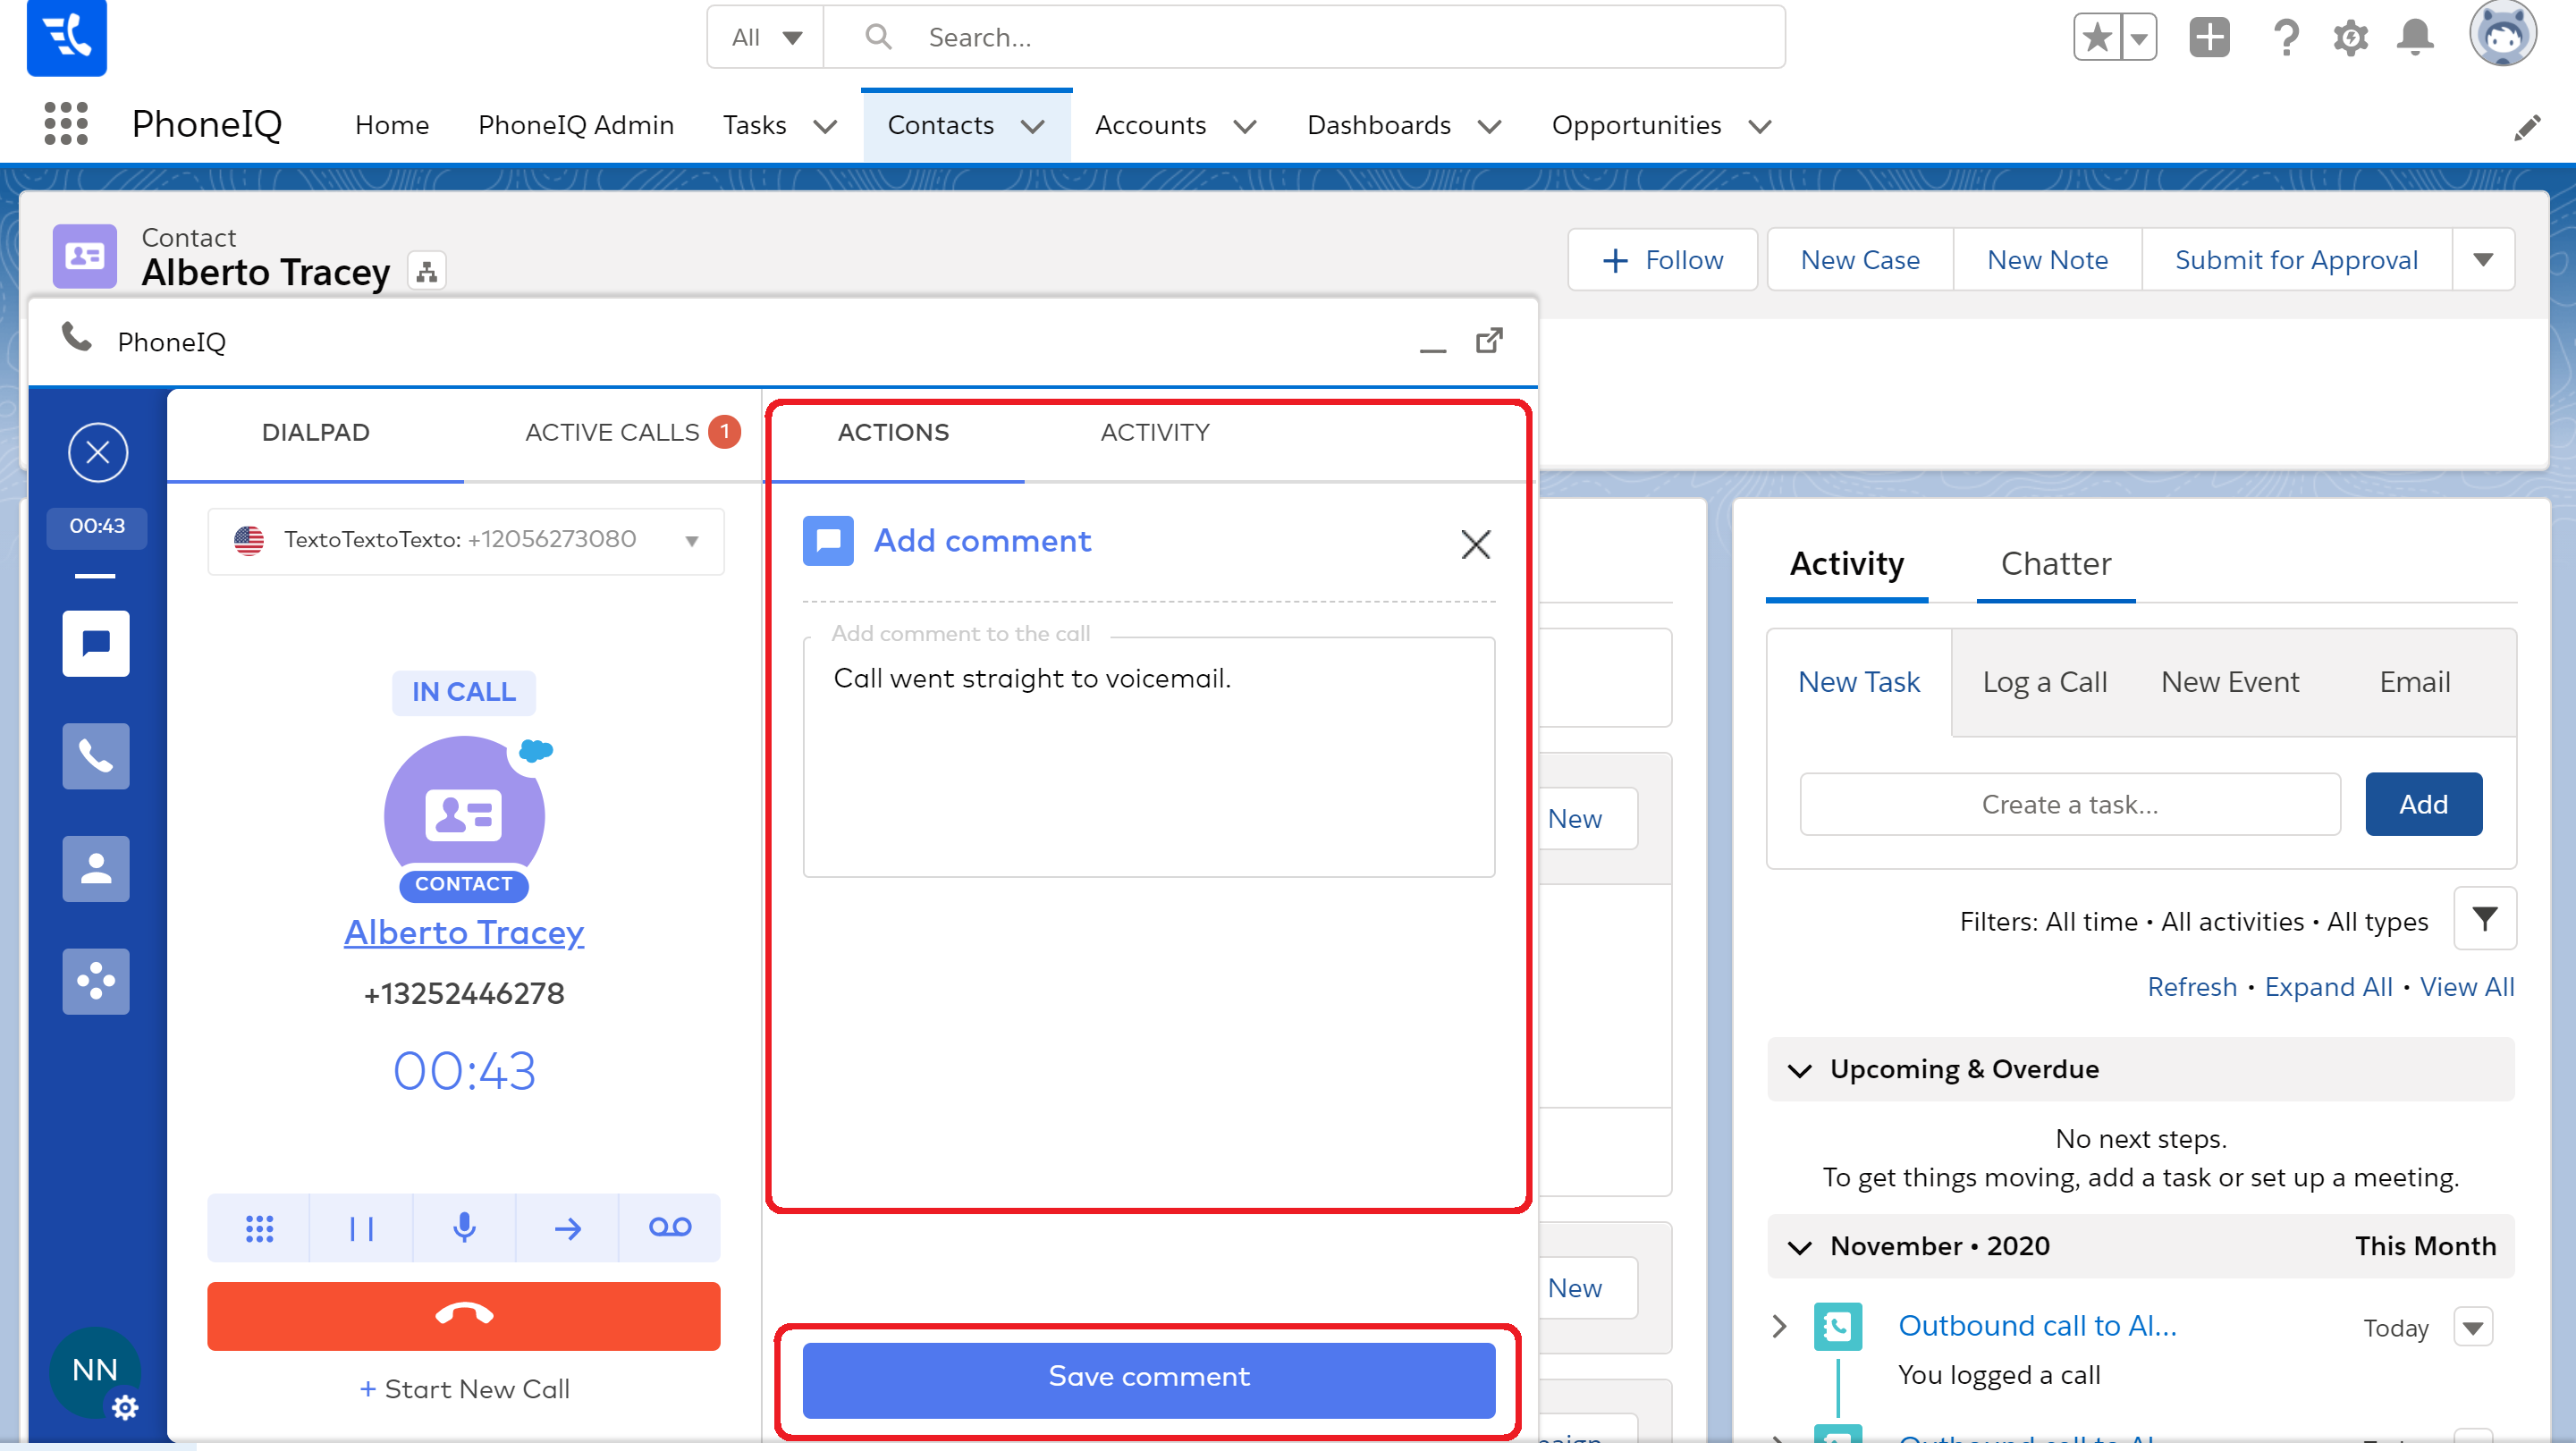
Task: Click the contact avatar in call panel
Action: click(464, 815)
